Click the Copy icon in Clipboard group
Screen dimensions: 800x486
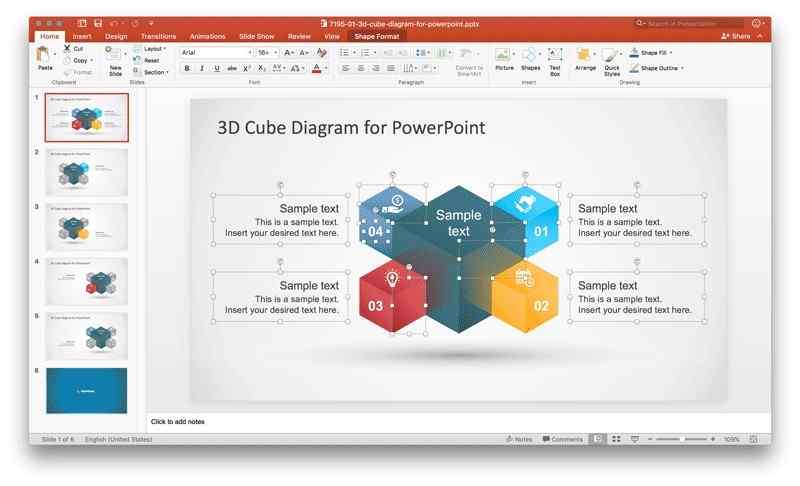tap(67, 60)
